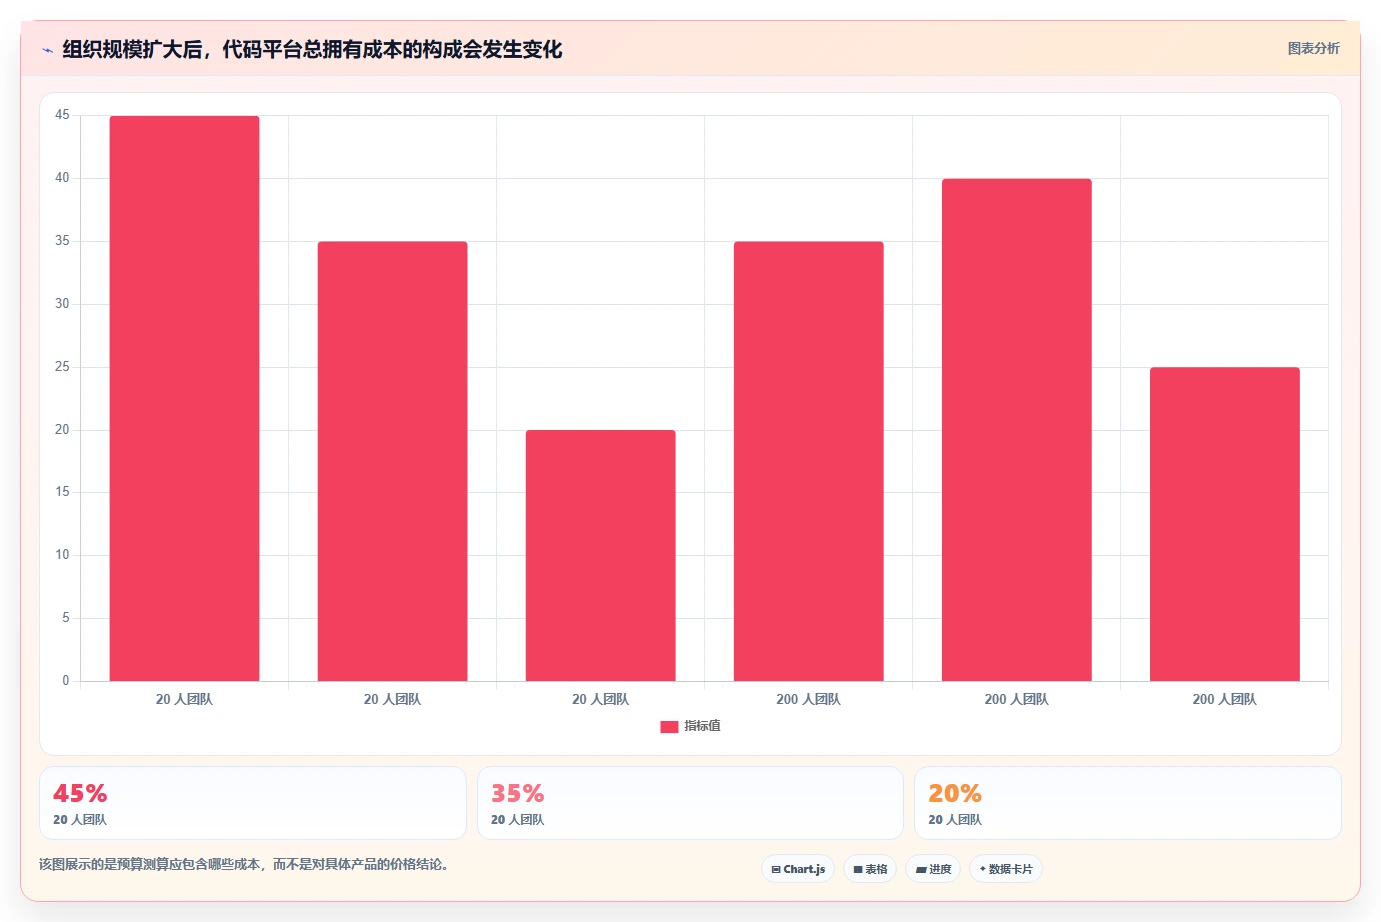Click the small icon before the chart title

pyautogui.click(x=47, y=50)
